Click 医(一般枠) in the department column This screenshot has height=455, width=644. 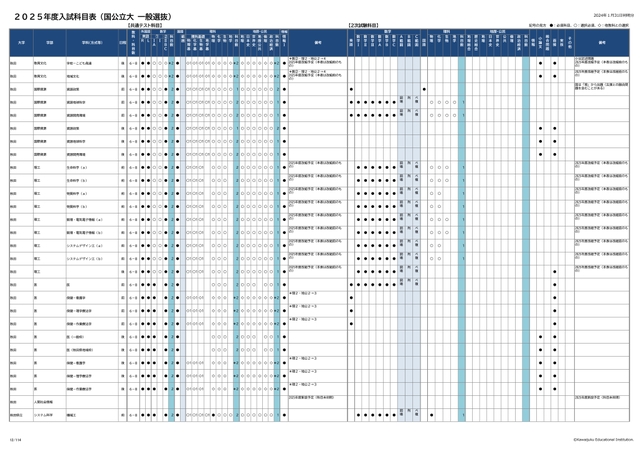[74, 337]
